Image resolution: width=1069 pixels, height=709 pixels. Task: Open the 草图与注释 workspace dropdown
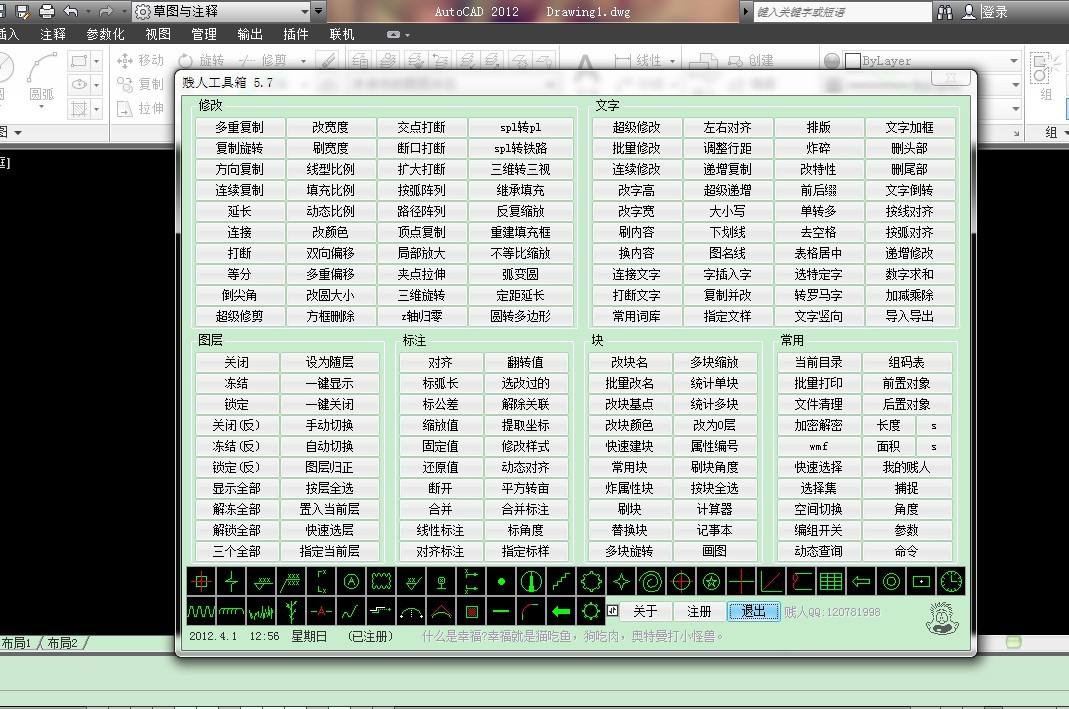click(318, 12)
